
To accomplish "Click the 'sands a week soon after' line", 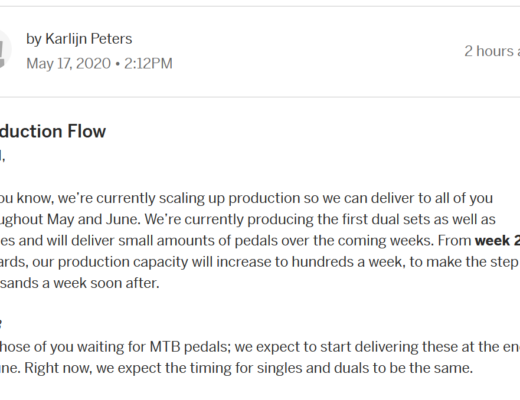I will tap(80, 283).
